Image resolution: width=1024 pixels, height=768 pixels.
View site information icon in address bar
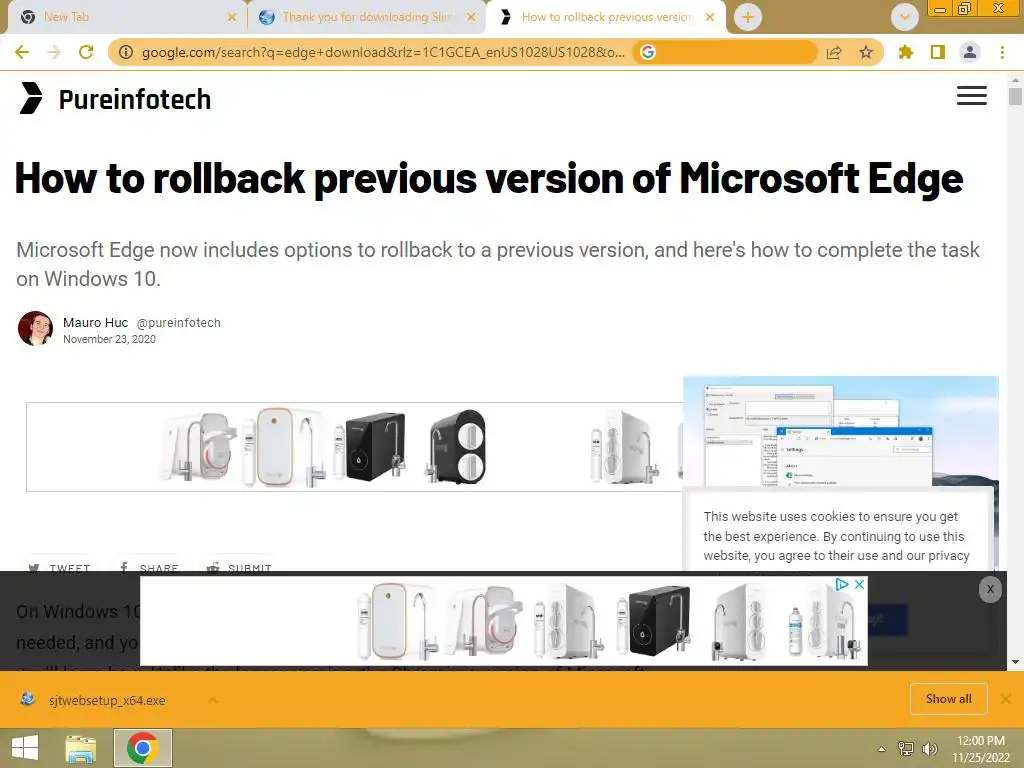(126, 52)
